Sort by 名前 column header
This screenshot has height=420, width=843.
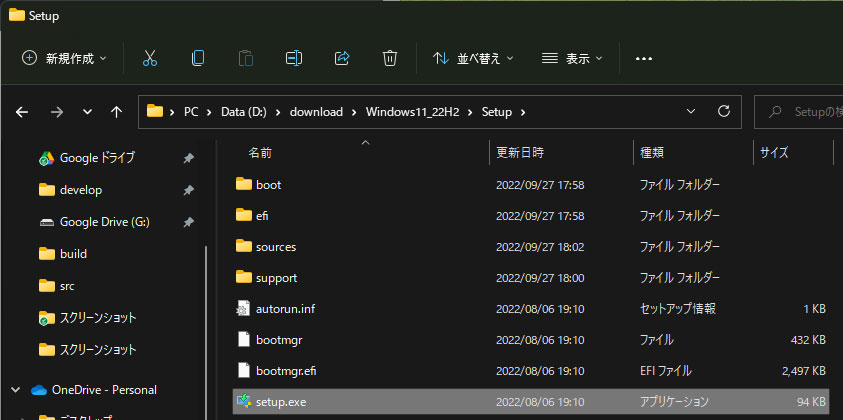tap(260, 153)
